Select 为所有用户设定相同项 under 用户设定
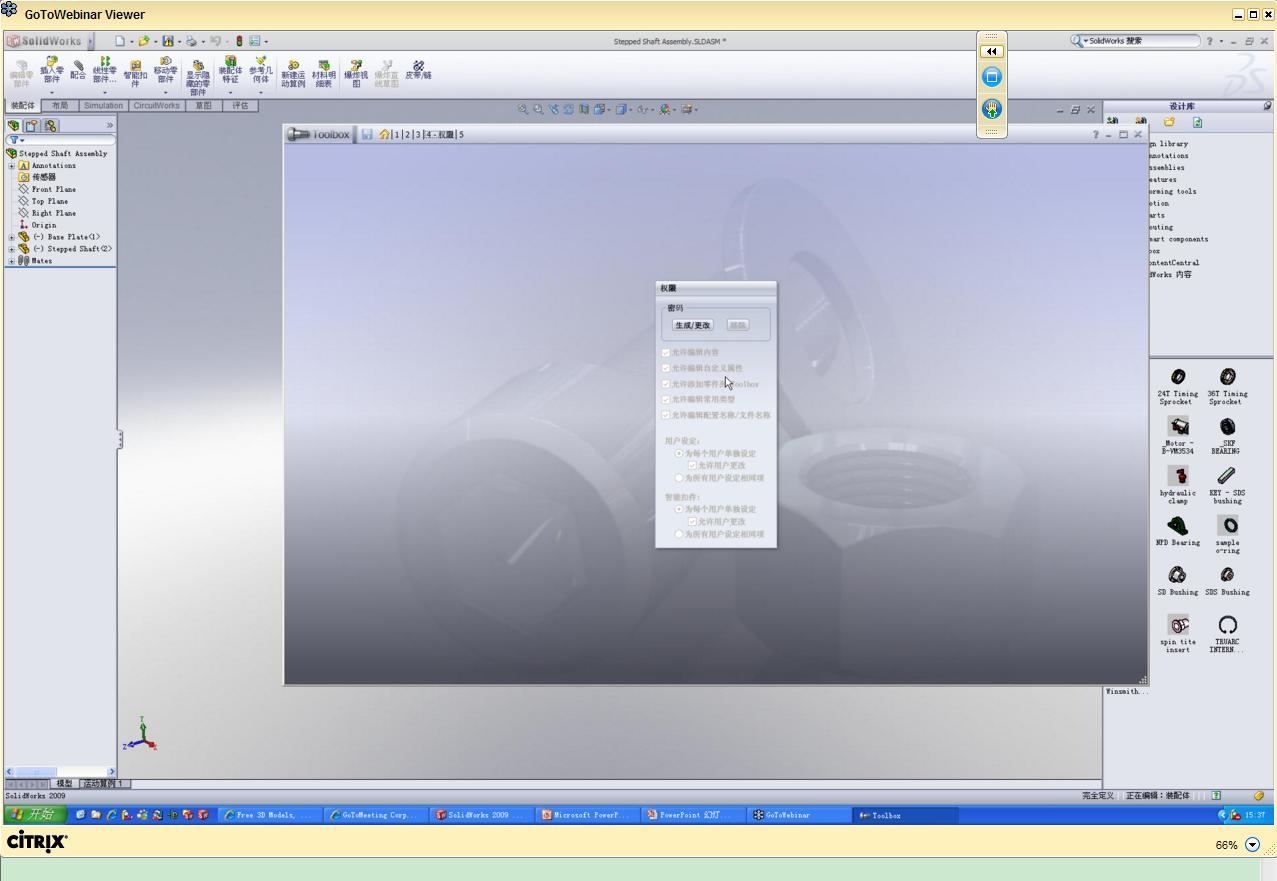This screenshot has height=881, width=1277. [679, 478]
